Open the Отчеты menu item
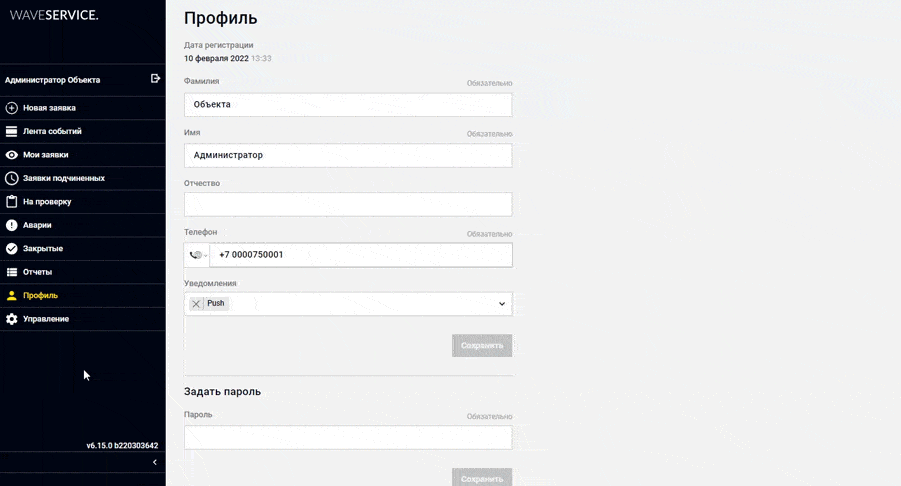Image resolution: width=901 pixels, height=486 pixels. (38, 272)
